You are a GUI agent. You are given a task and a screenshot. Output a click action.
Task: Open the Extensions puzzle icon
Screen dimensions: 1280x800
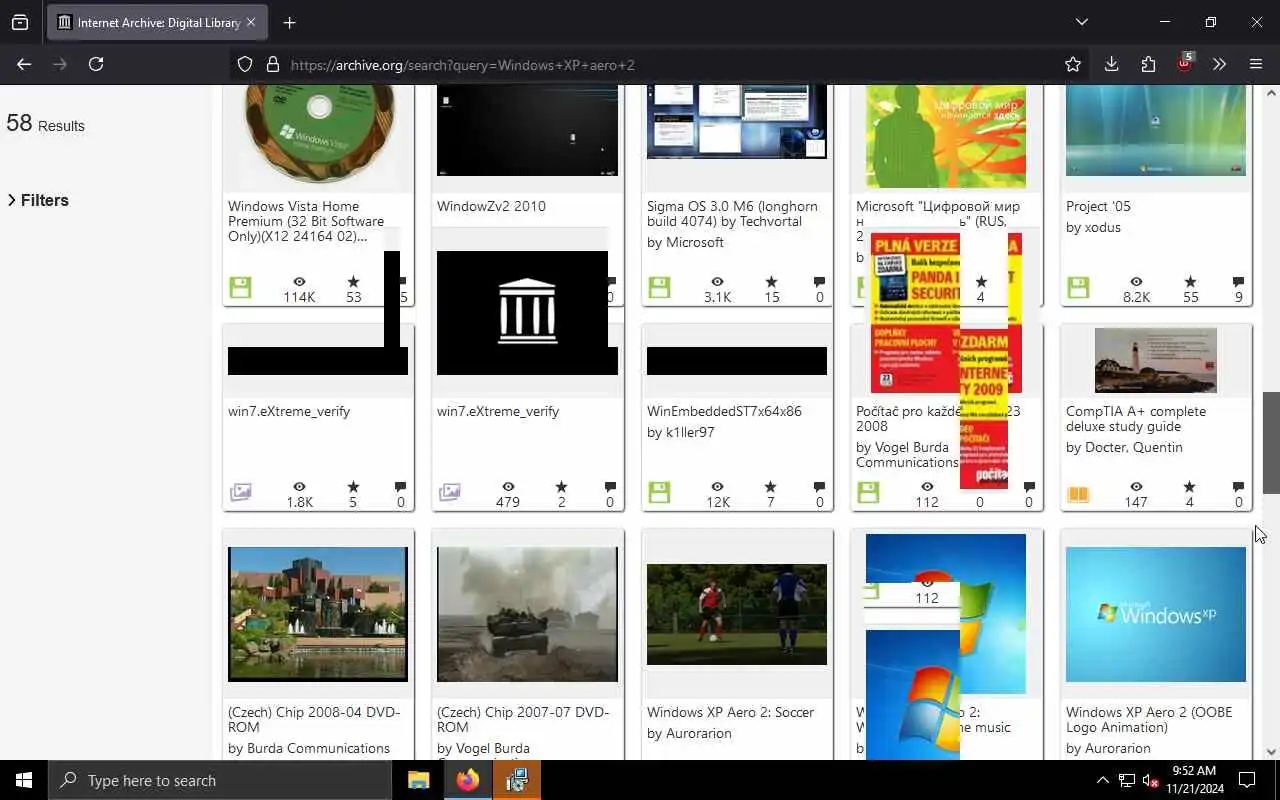(1148, 64)
